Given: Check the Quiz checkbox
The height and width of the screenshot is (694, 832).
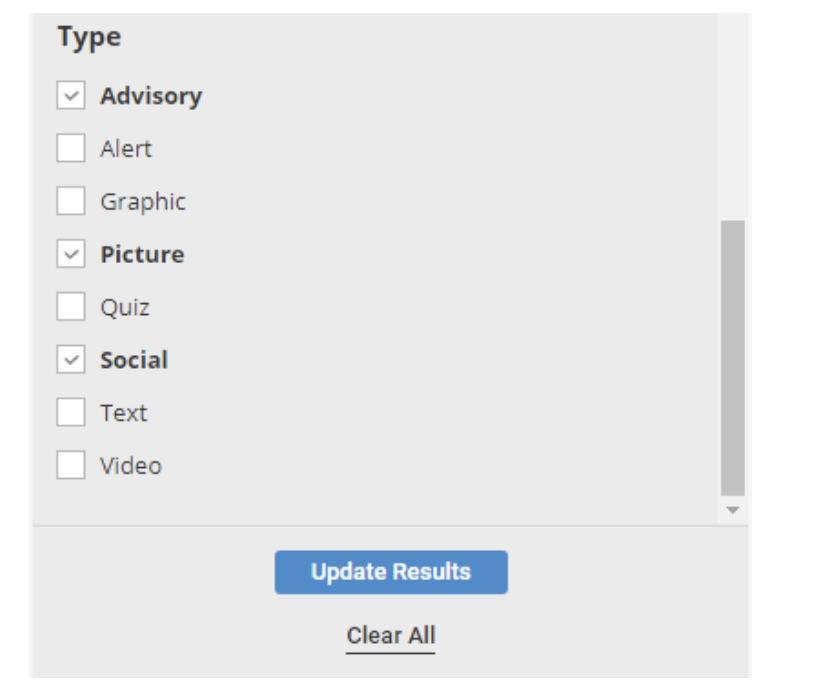Looking at the screenshot, I should pos(71,307).
